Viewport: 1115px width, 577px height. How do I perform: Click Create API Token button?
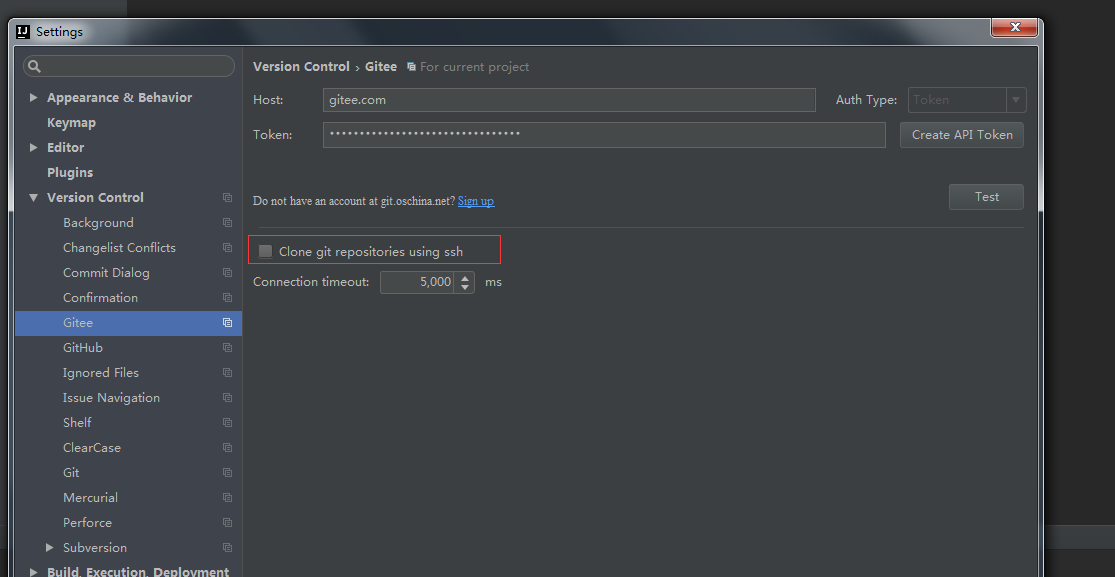(x=961, y=134)
